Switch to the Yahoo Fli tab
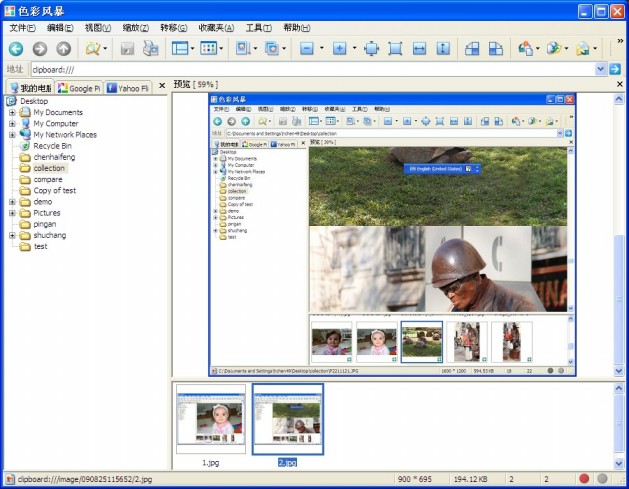This screenshot has width=629, height=489. [x=128, y=87]
